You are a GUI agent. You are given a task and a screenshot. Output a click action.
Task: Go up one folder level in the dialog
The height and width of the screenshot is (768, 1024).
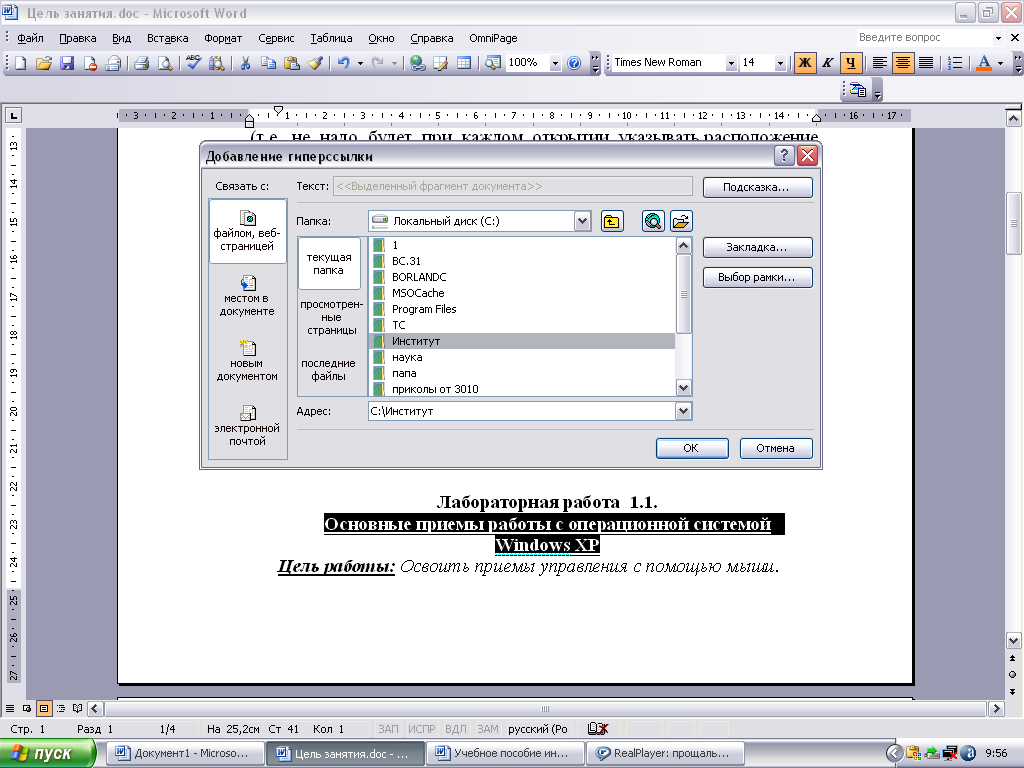coord(612,221)
